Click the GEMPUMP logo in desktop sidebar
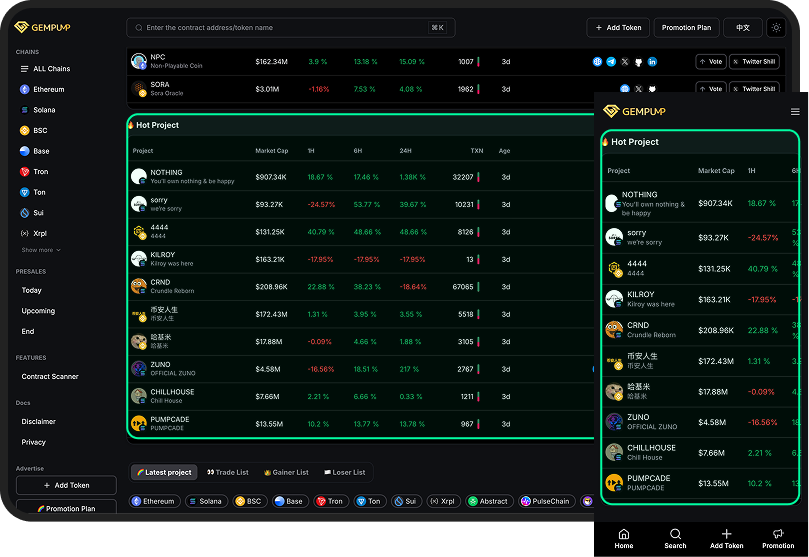This screenshot has width=809, height=557. point(42,27)
